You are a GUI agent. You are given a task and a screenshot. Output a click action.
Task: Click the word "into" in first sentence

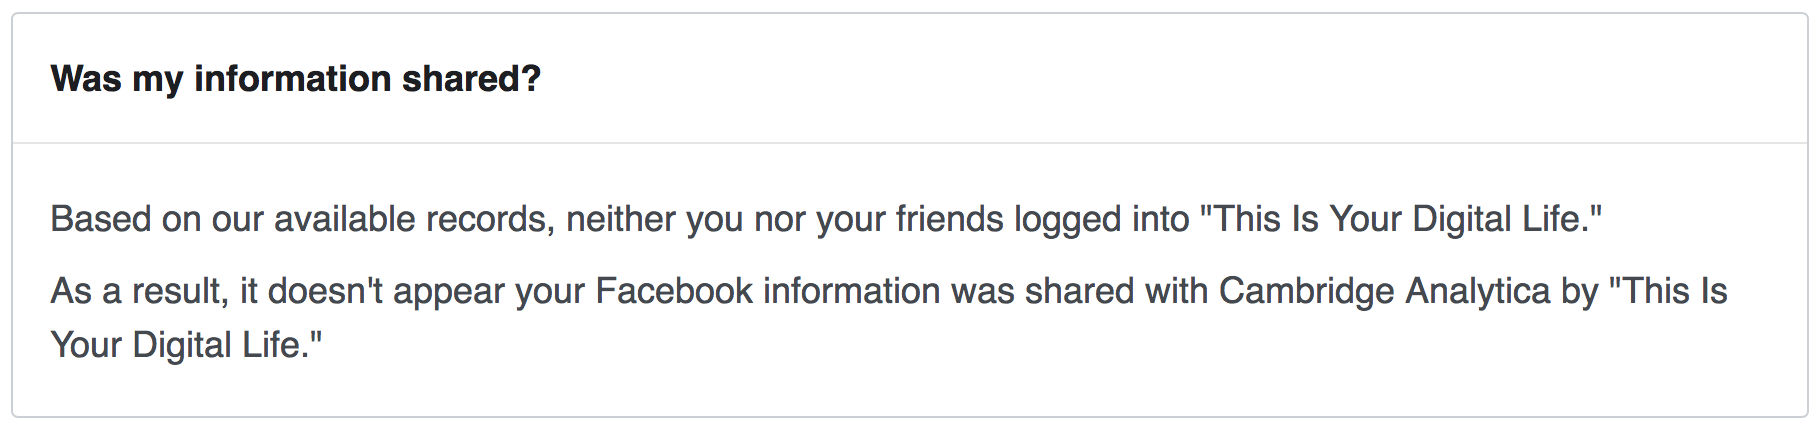(x=1160, y=219)
